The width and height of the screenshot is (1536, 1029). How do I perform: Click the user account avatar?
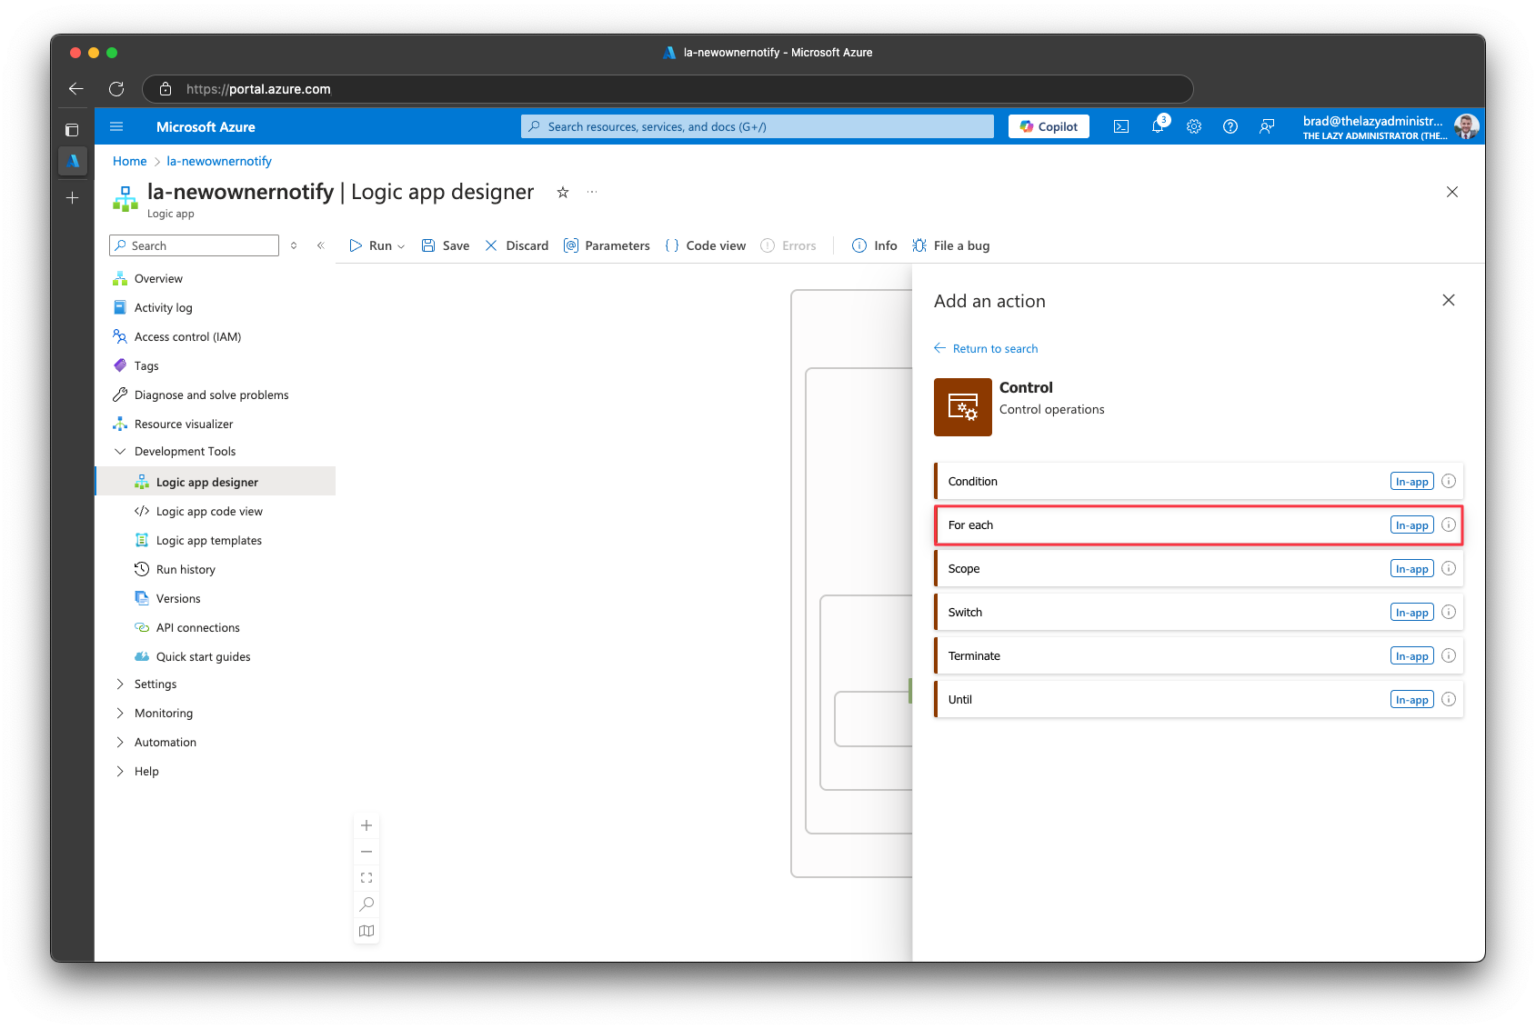click(x=1466, y=127)
